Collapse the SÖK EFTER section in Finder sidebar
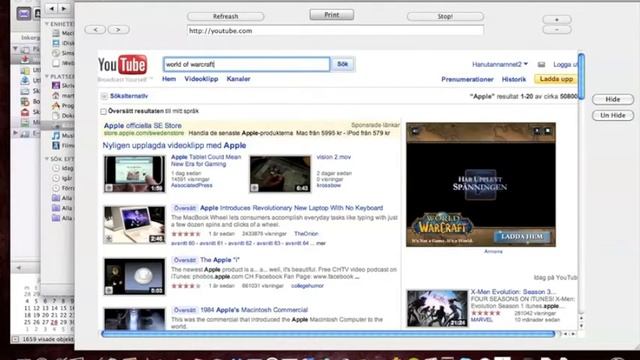The image size is (640, 360). click(47, 159)
